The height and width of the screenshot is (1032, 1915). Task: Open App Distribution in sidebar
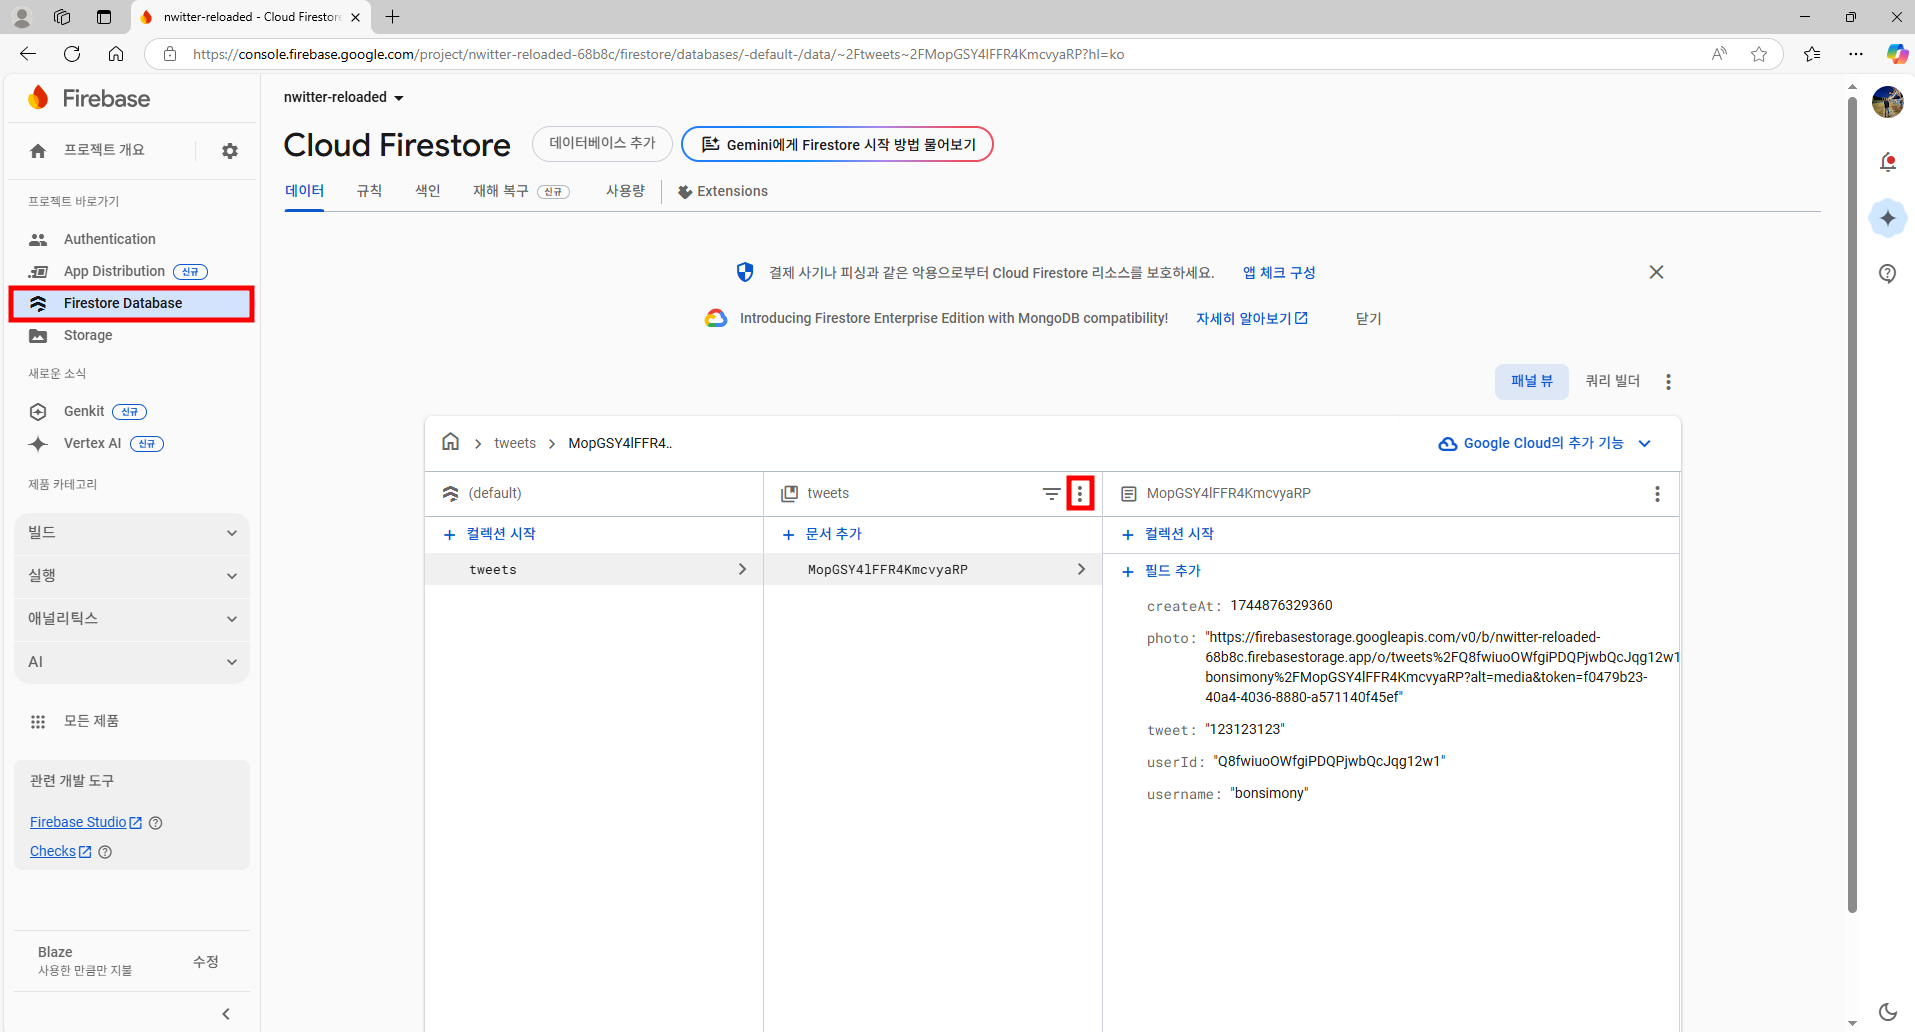pos(114,271)
